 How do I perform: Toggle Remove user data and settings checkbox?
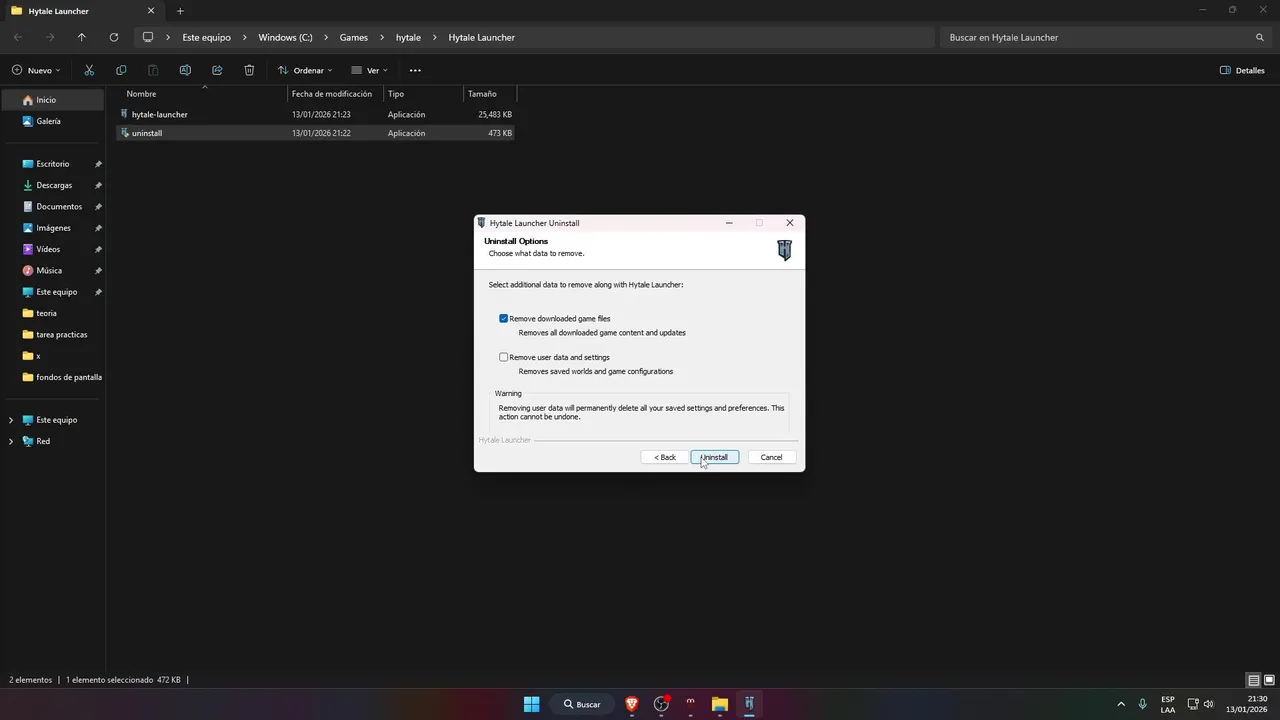click(504, 357)
